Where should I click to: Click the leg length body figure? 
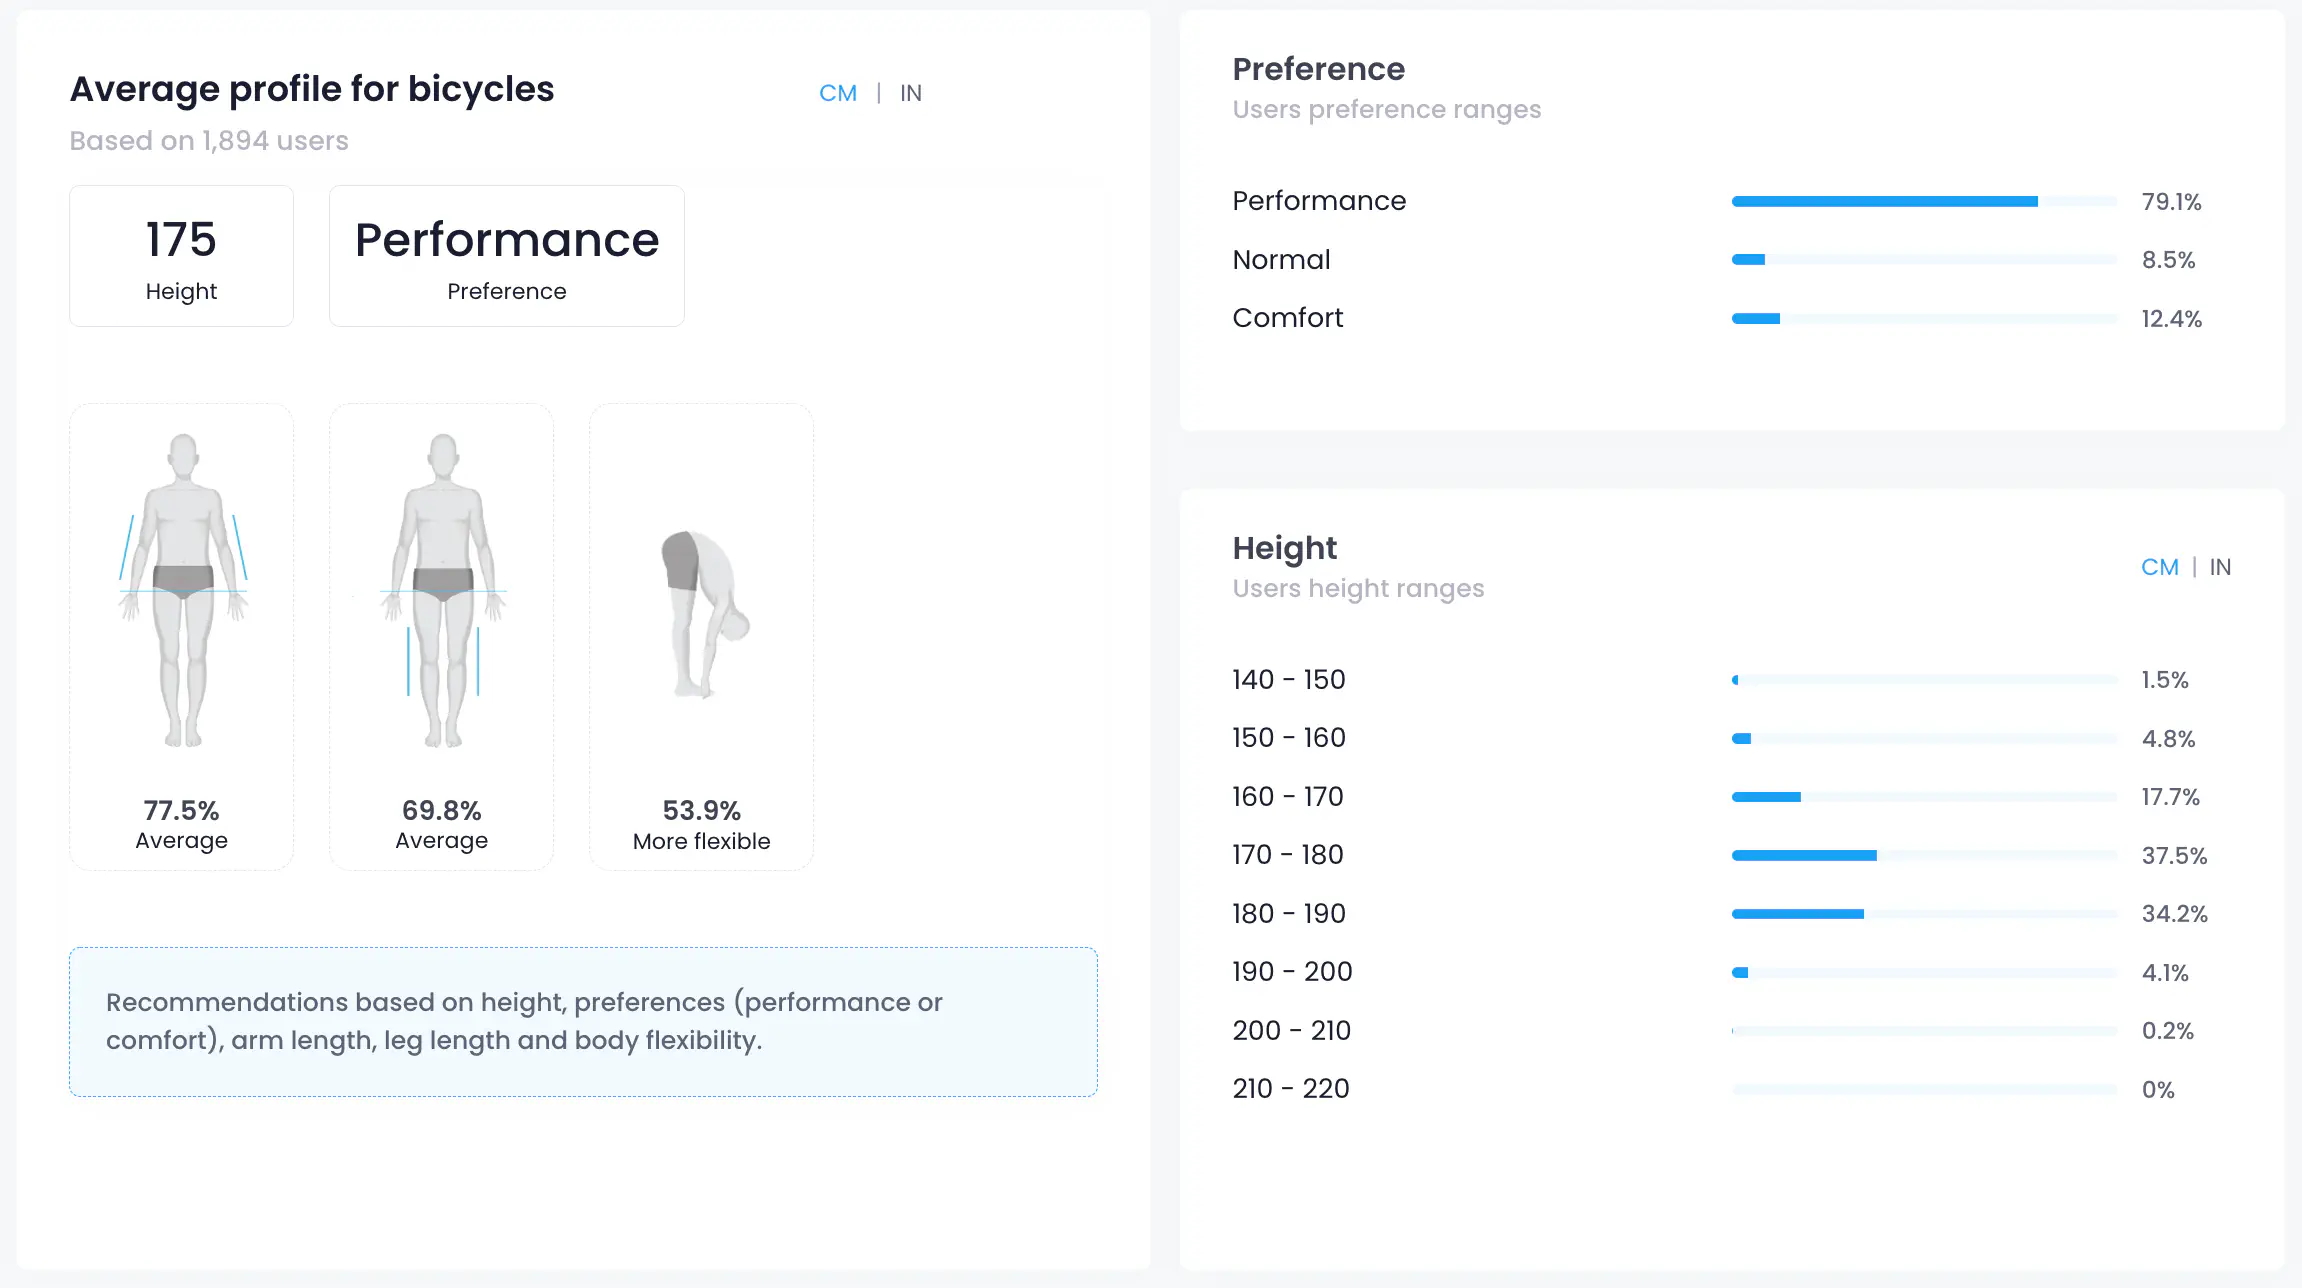443,590
